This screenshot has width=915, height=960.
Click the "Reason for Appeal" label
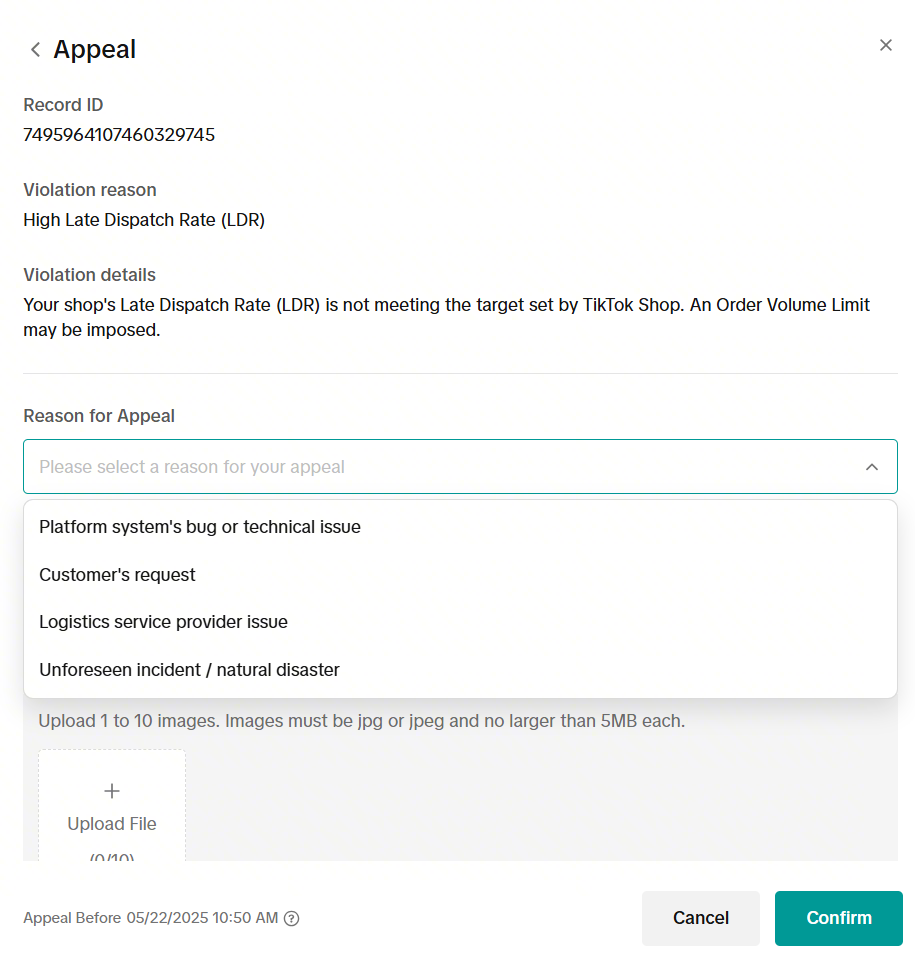click(x=99, y=416)
